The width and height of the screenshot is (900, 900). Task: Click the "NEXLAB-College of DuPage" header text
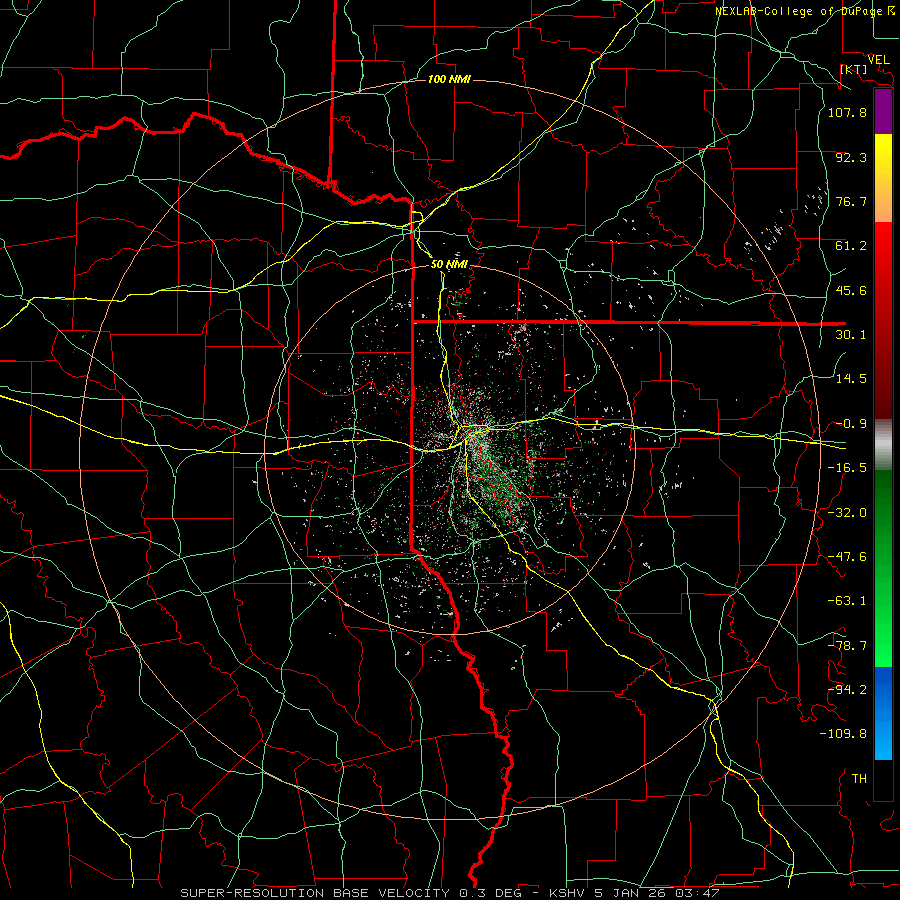[799, 11]
